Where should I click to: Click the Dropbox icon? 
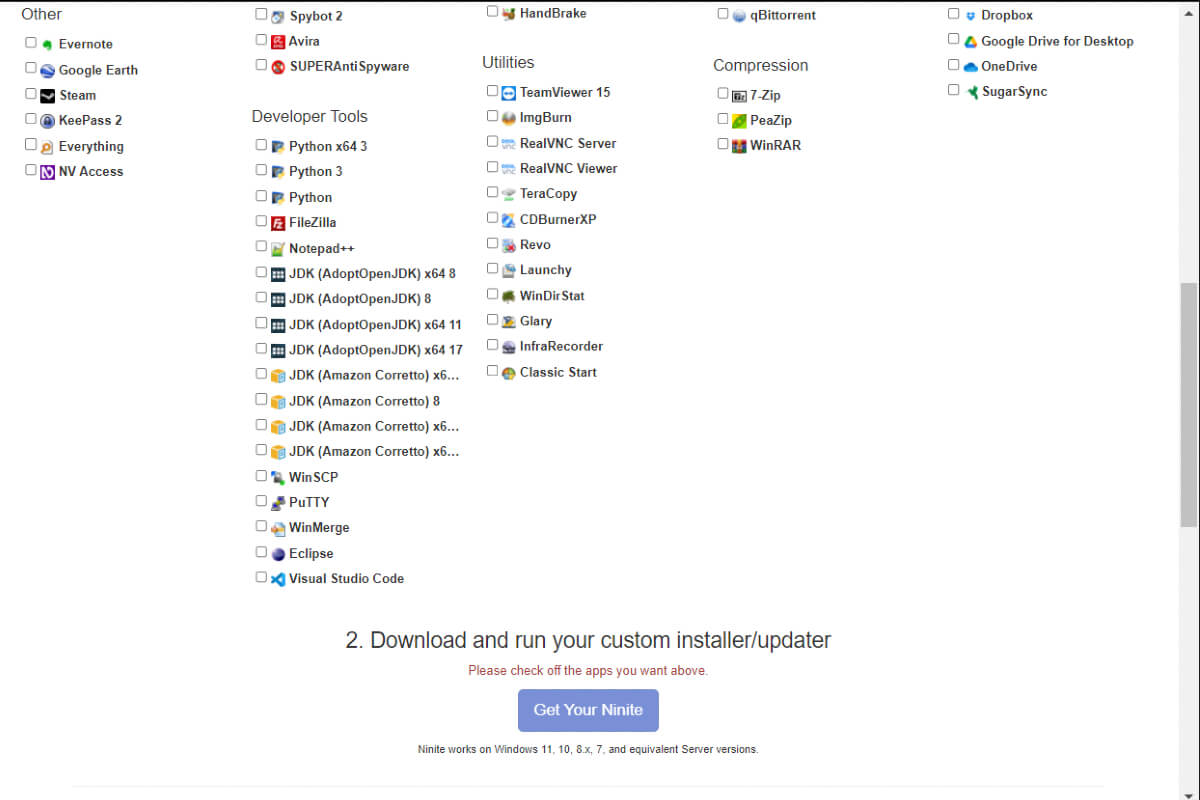[969, 16]
